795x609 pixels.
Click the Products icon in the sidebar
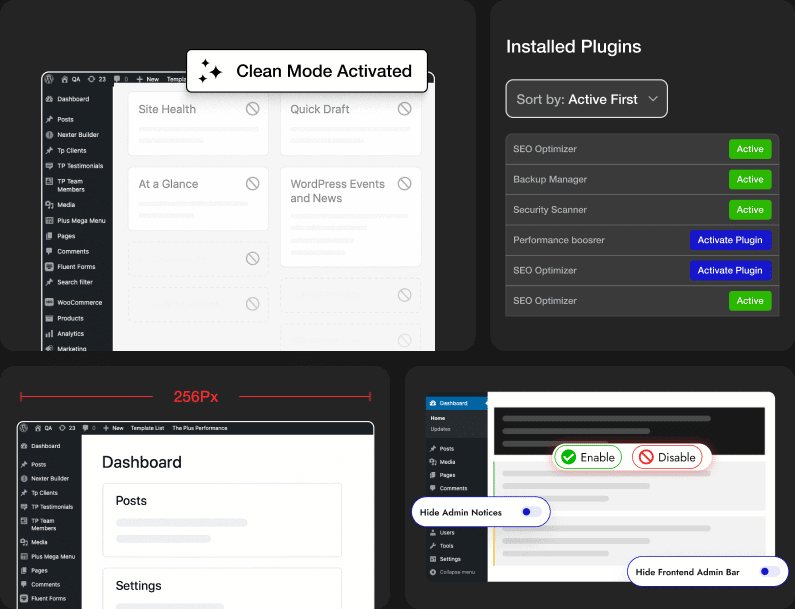(49, 318)
